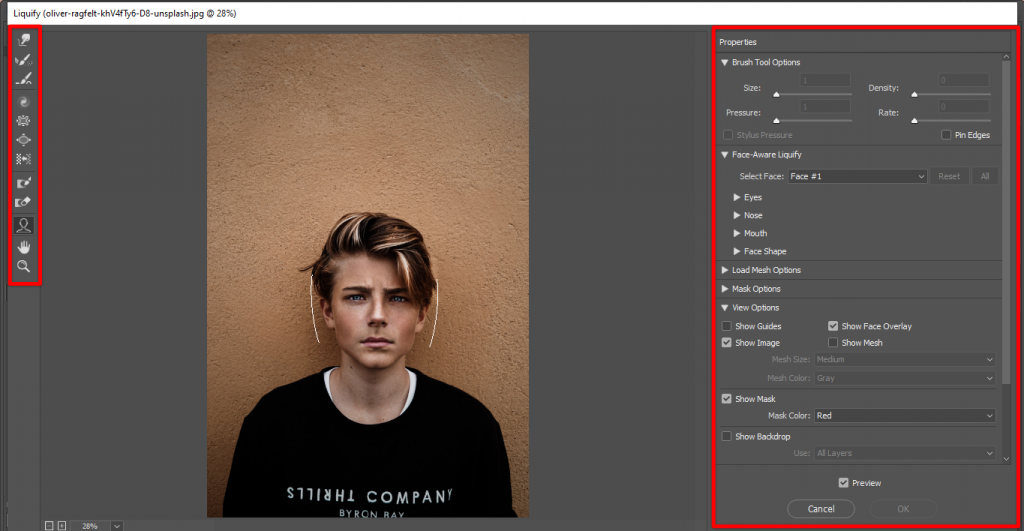Expand the Eyes section
The width and height of the screenshot is (1024, 531).
pos(737,198)
